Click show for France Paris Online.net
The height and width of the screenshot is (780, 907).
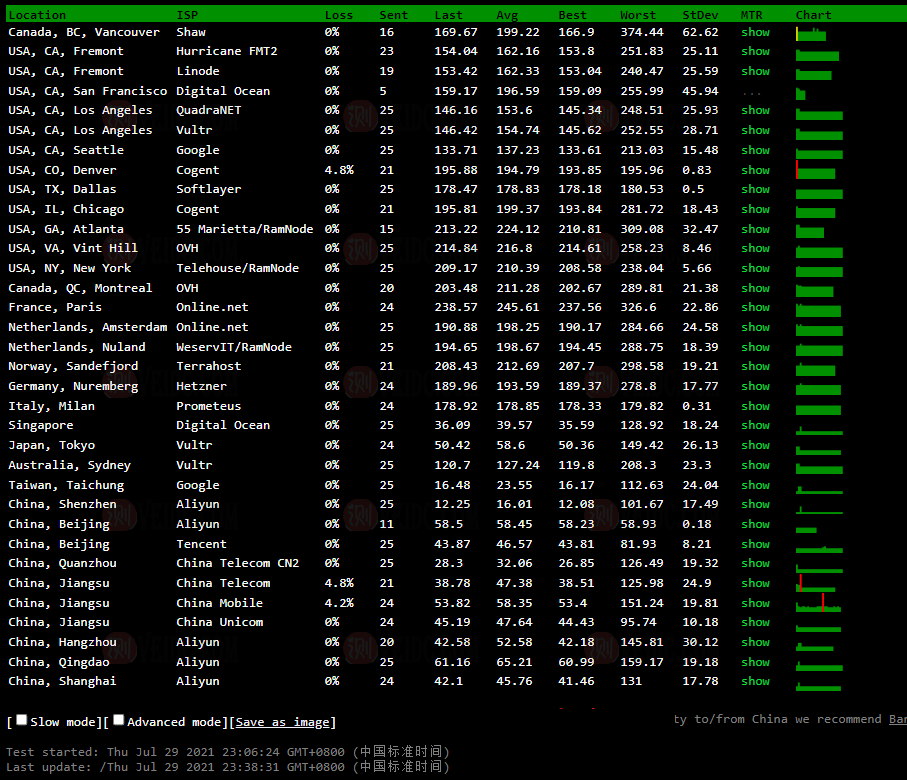[x=755, y=307]
